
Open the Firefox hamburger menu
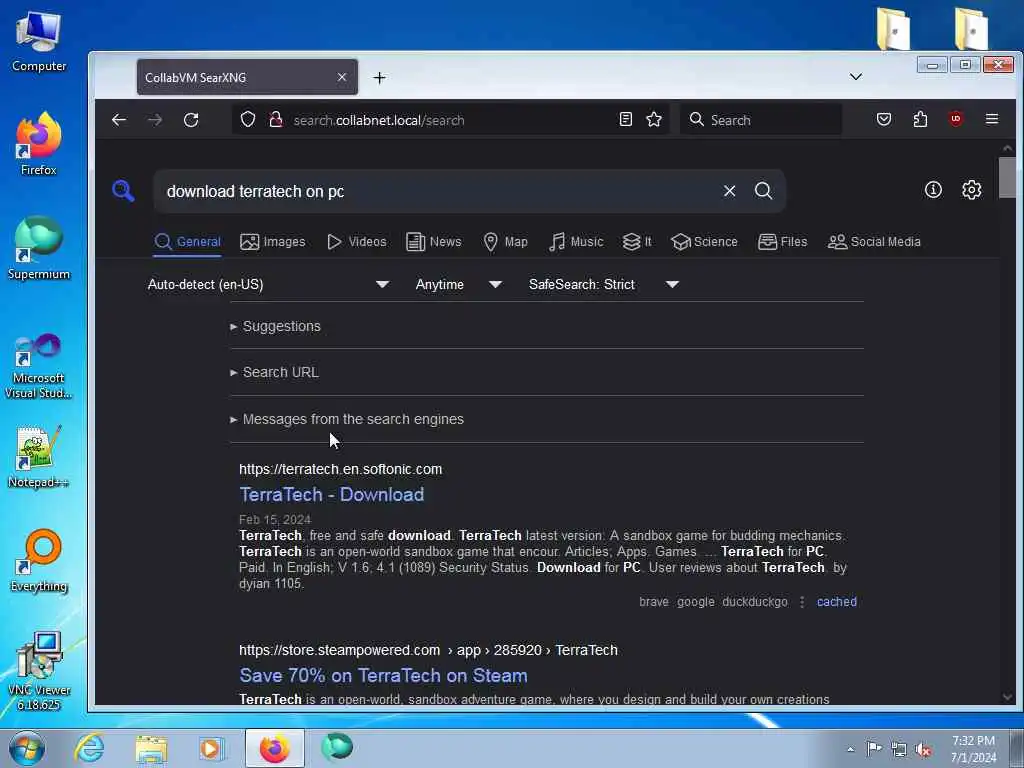(992, 120)
